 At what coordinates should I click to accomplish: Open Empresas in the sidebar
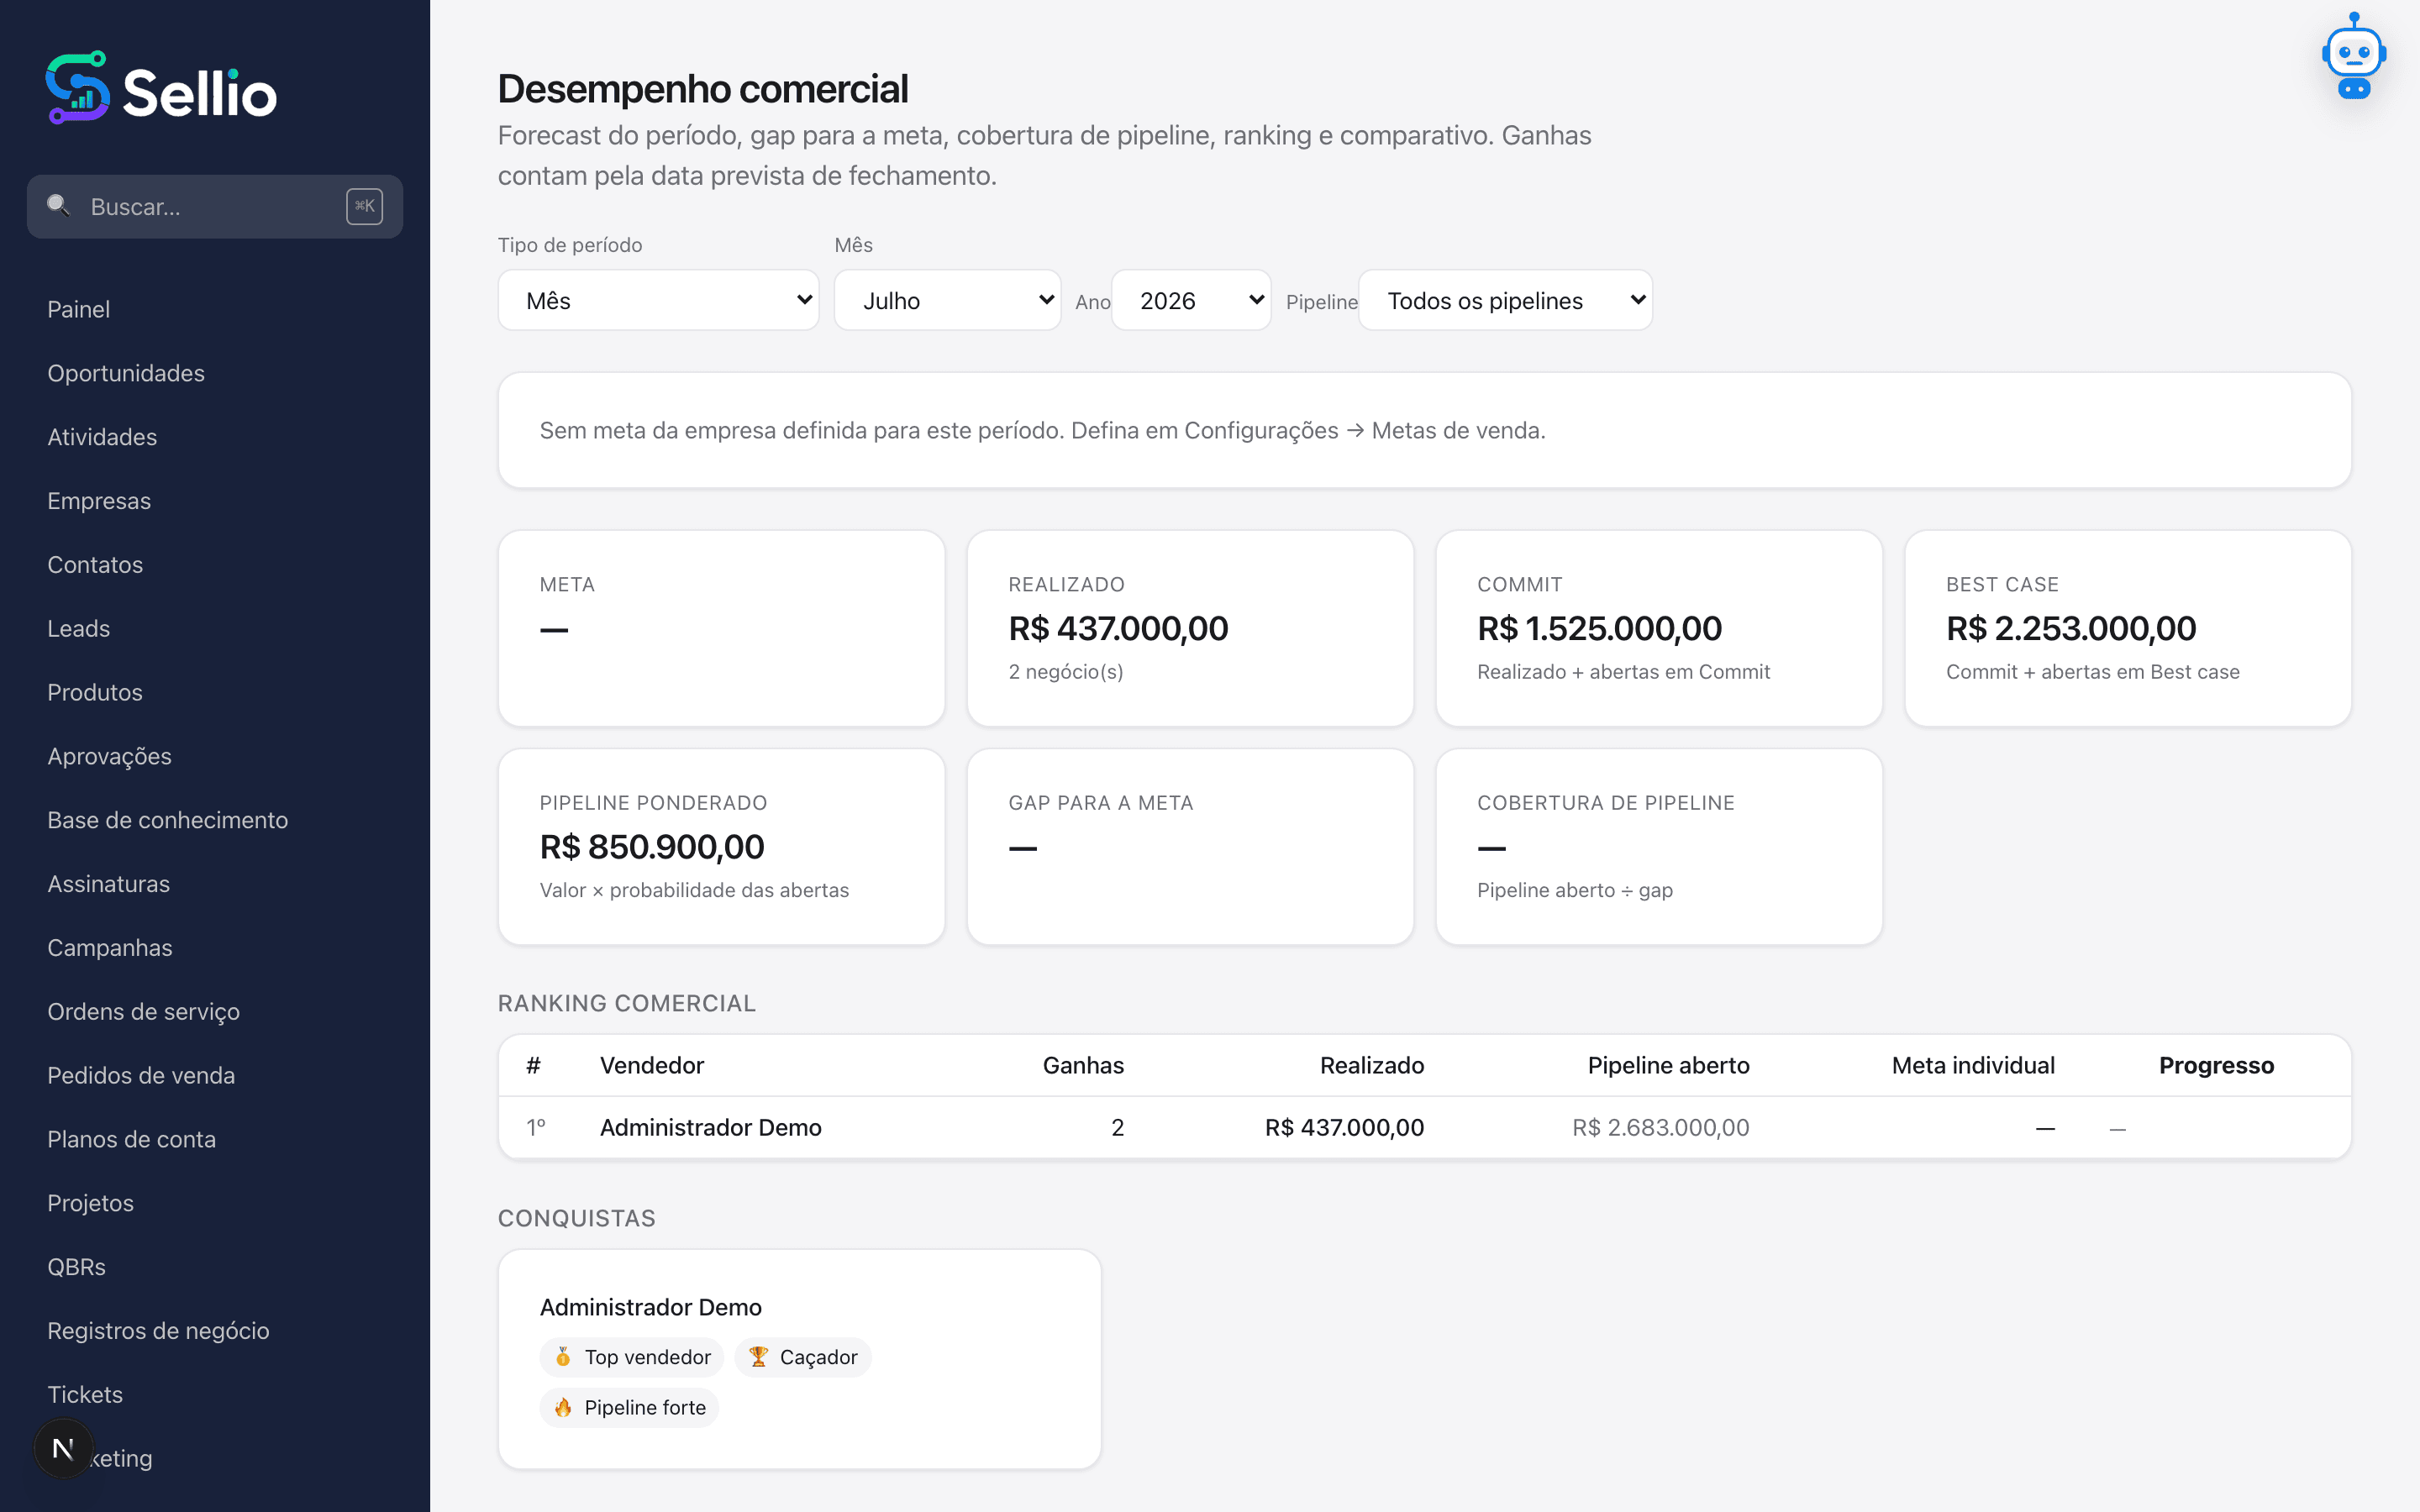pyautogui.click(x=99, y=501)
